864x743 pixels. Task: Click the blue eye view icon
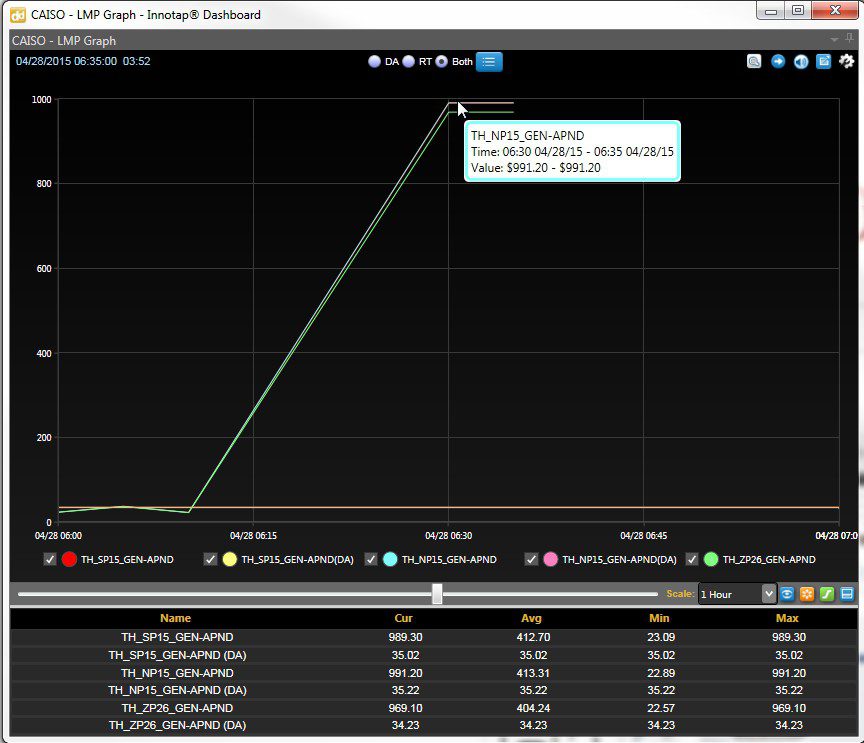pyautogui.click(x=787, y=594)
